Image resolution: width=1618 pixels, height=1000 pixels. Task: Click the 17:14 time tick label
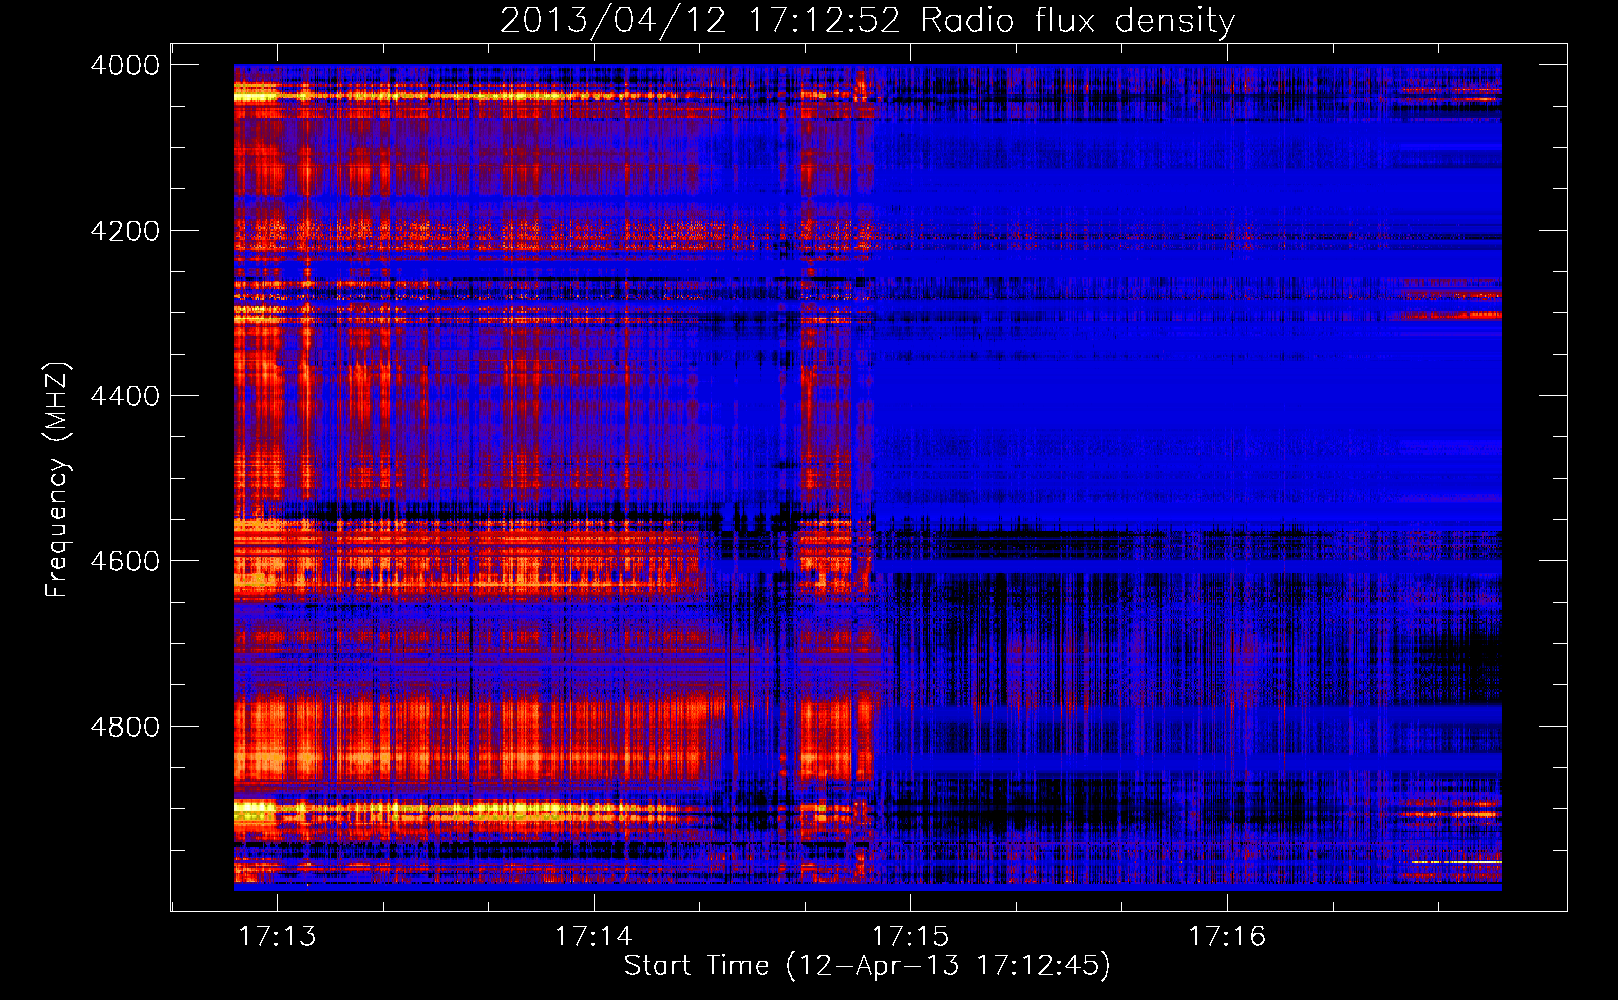pos(594,936)
